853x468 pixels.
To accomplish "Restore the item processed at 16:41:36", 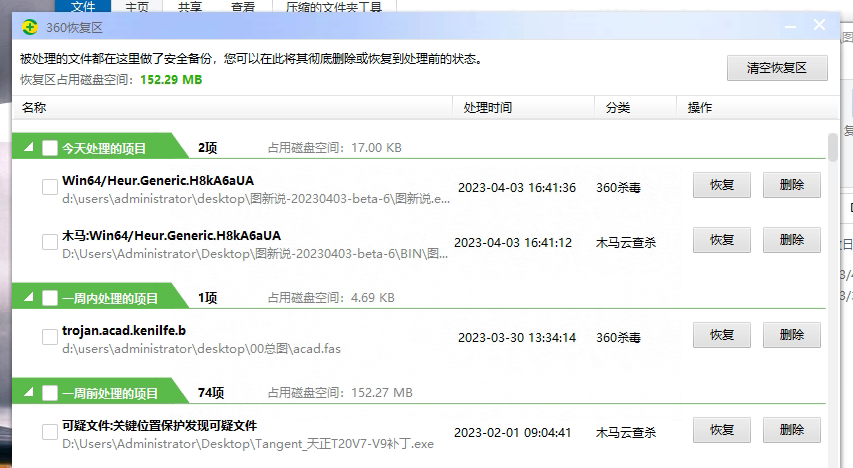I will click(721, 185).
